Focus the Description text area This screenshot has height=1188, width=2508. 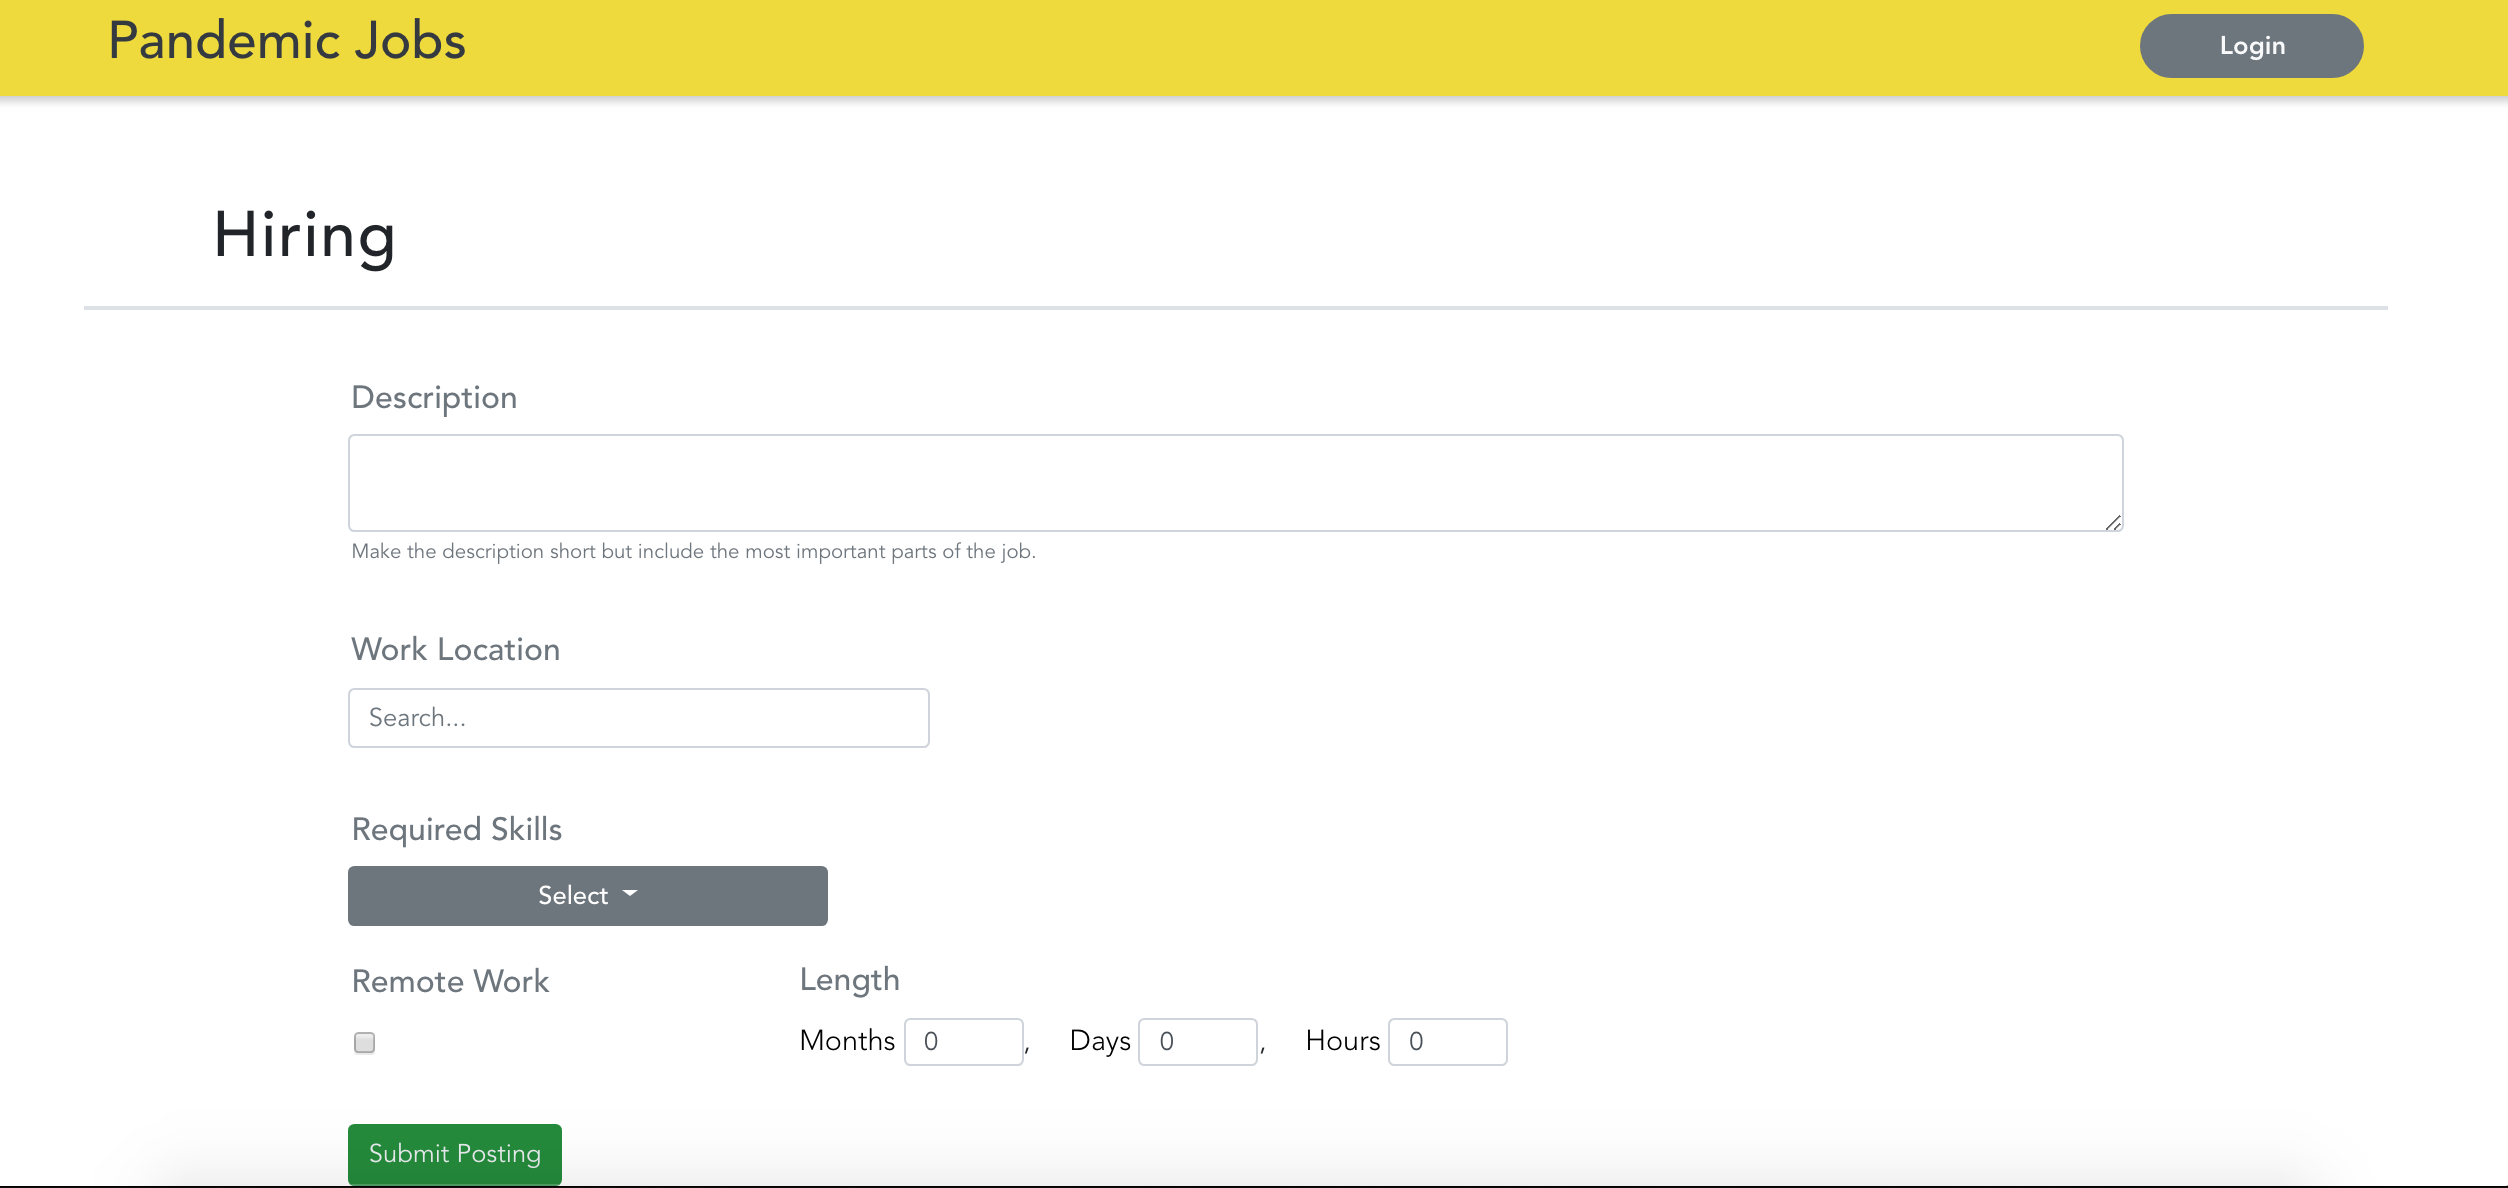point(1234,482)
